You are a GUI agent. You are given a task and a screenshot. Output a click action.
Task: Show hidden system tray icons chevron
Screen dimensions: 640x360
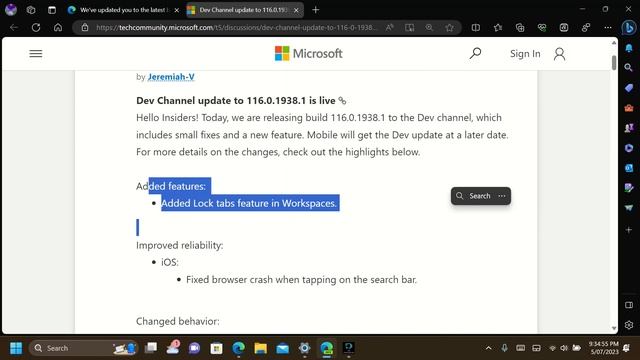pos(488,348)
